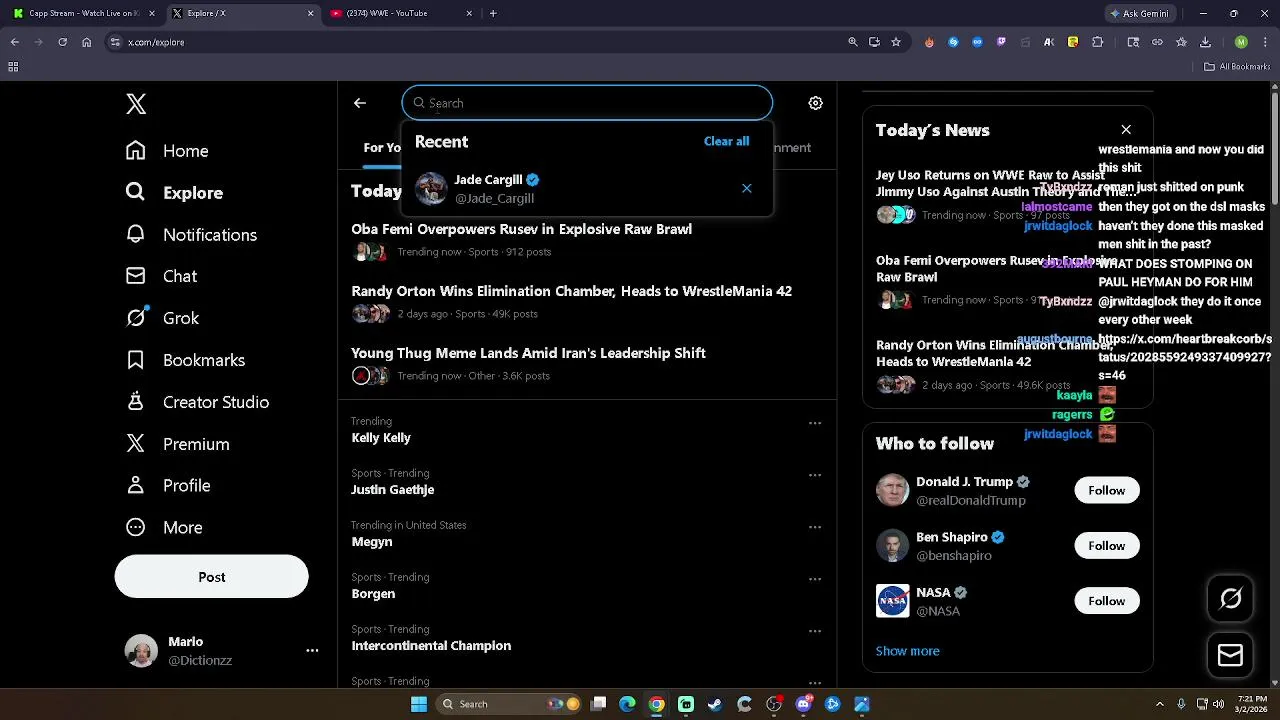
Task: Click the Post button
Action: (x=212, y=577)
